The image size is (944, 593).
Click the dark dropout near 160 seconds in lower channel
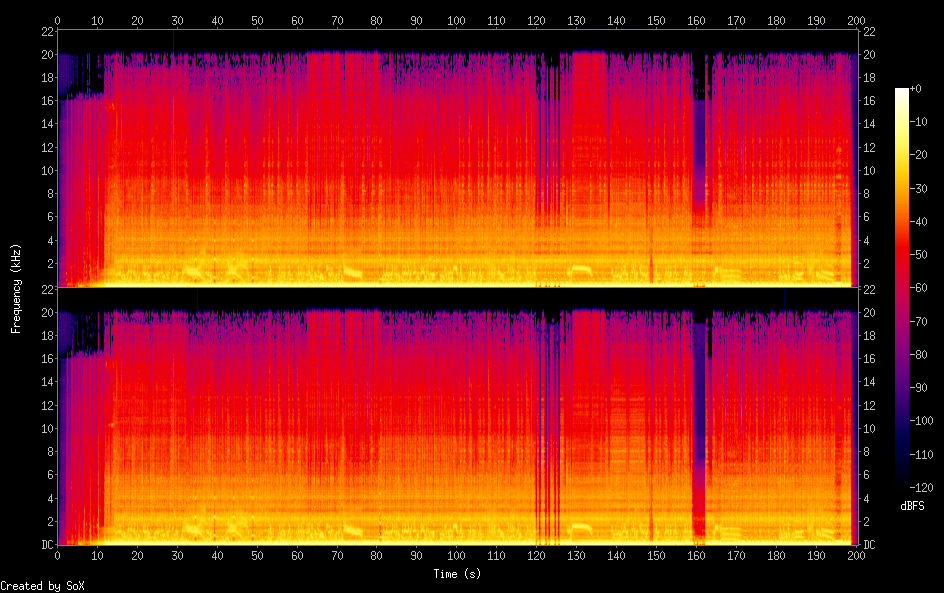[x=699, y=430]
